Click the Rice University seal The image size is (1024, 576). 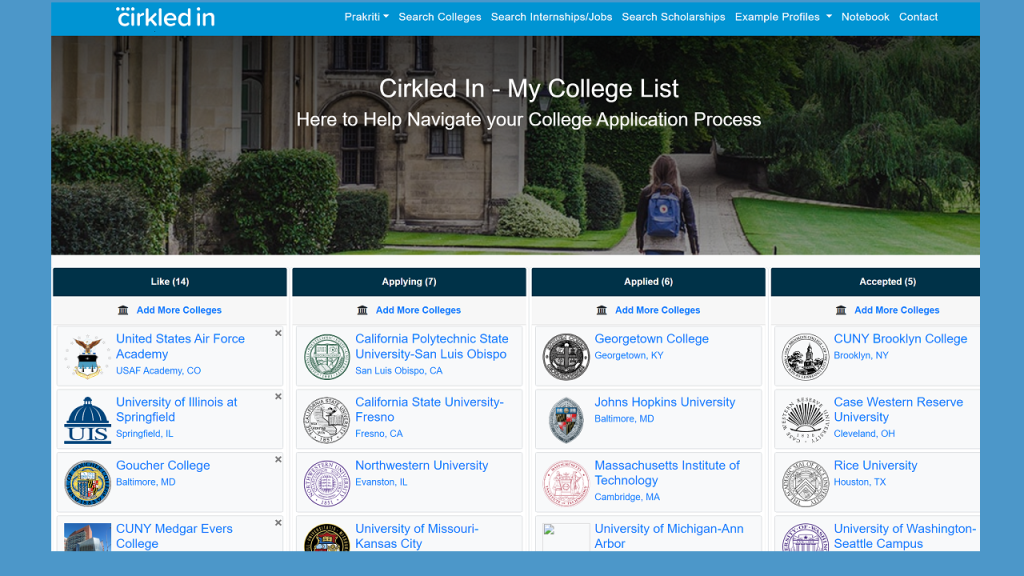[805, 483]
